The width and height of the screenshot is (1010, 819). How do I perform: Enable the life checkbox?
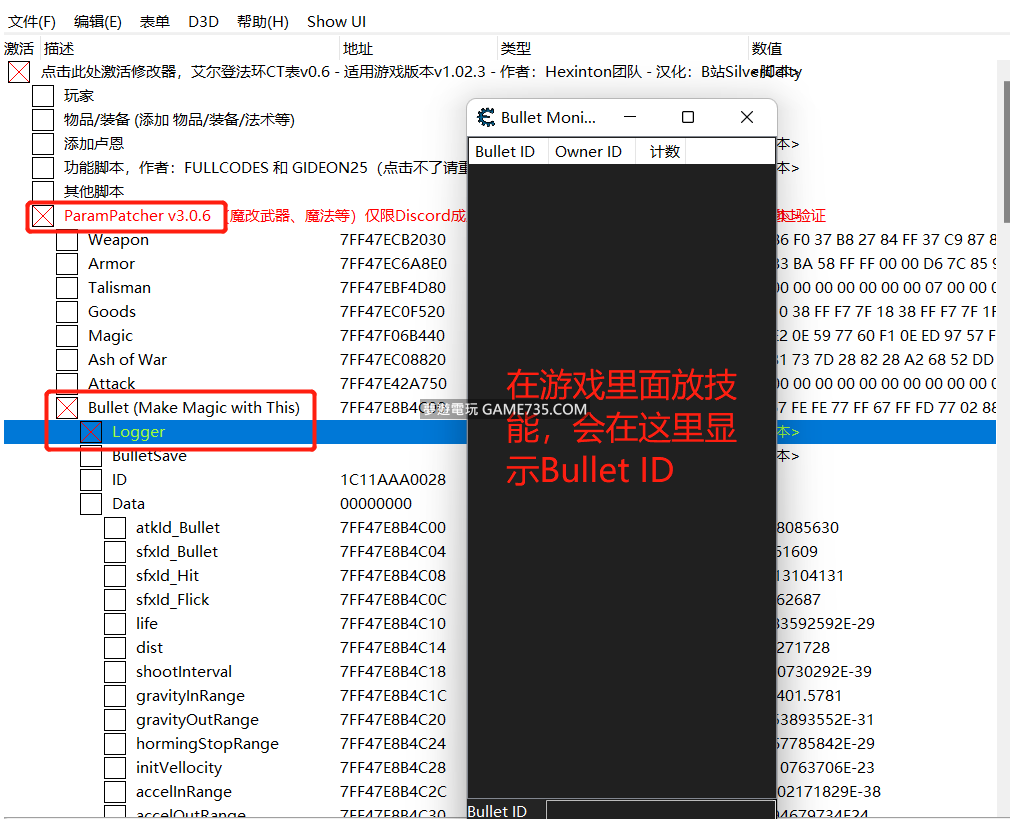115,624
